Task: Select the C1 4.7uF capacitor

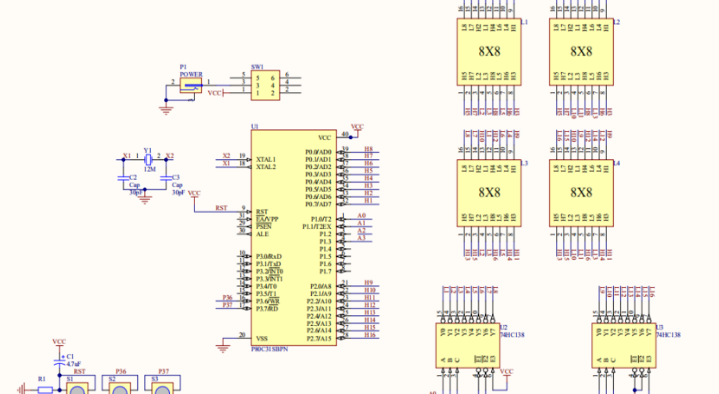Action: 59,362
